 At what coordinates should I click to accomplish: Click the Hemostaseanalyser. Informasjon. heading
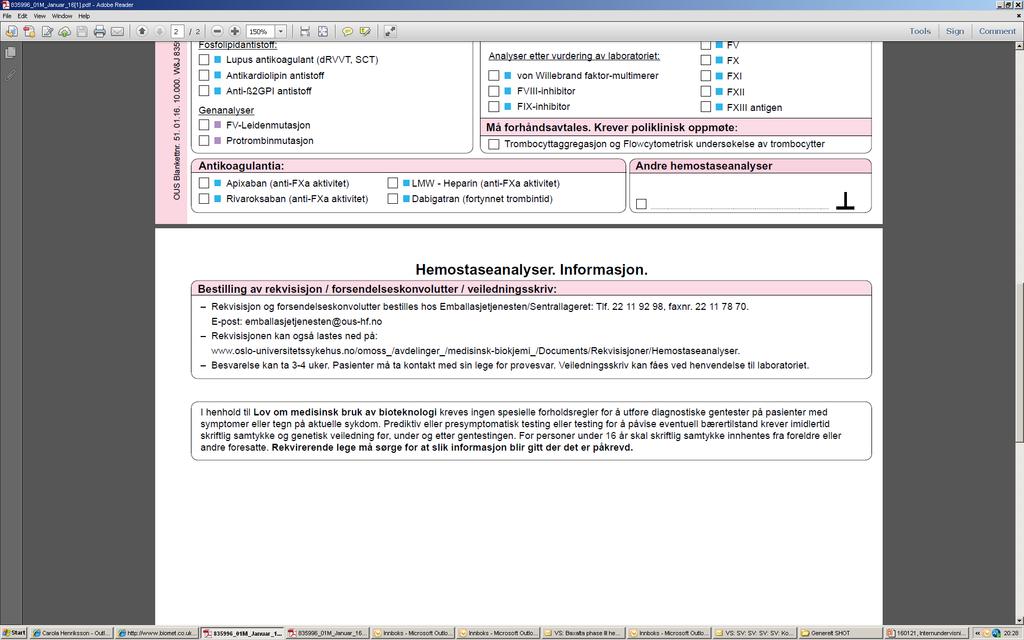(x=532, y=270)
